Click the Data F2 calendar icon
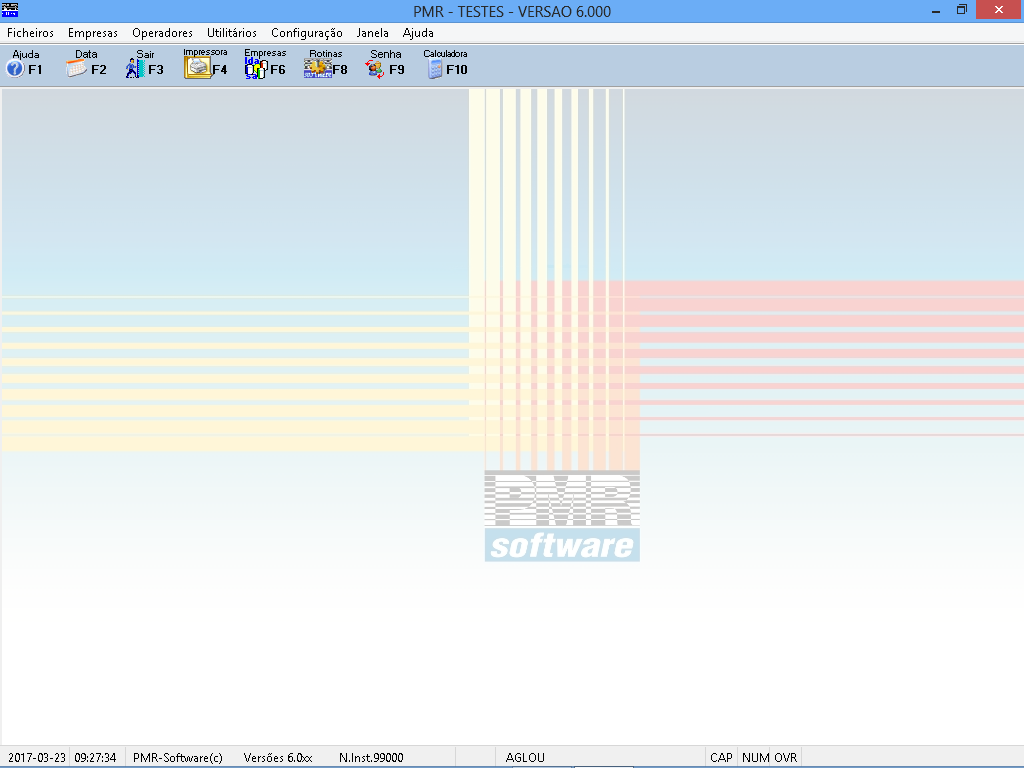This screenshot has height=768, width=1024. coord(86,63)
